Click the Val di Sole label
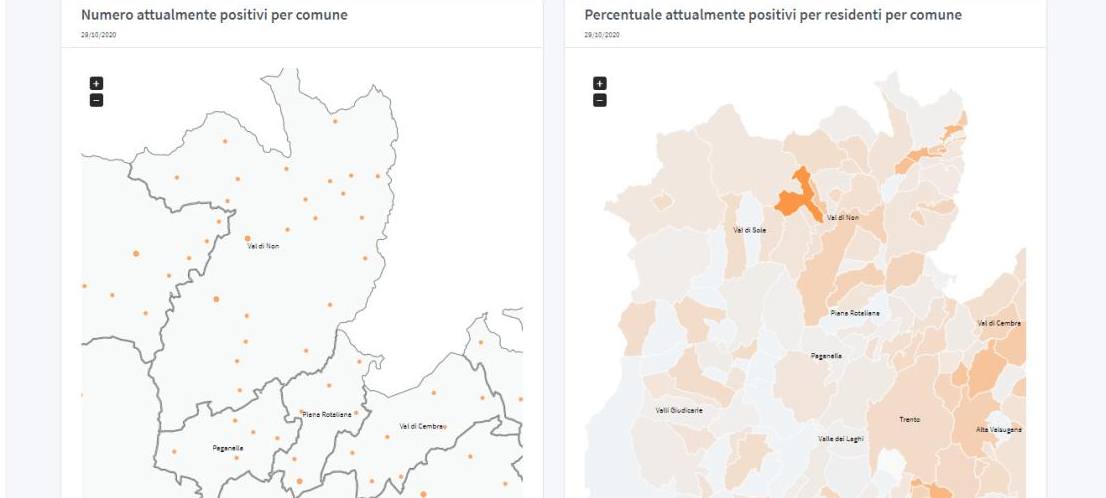The image size is (1106, 498). click(x=749, y=230)
